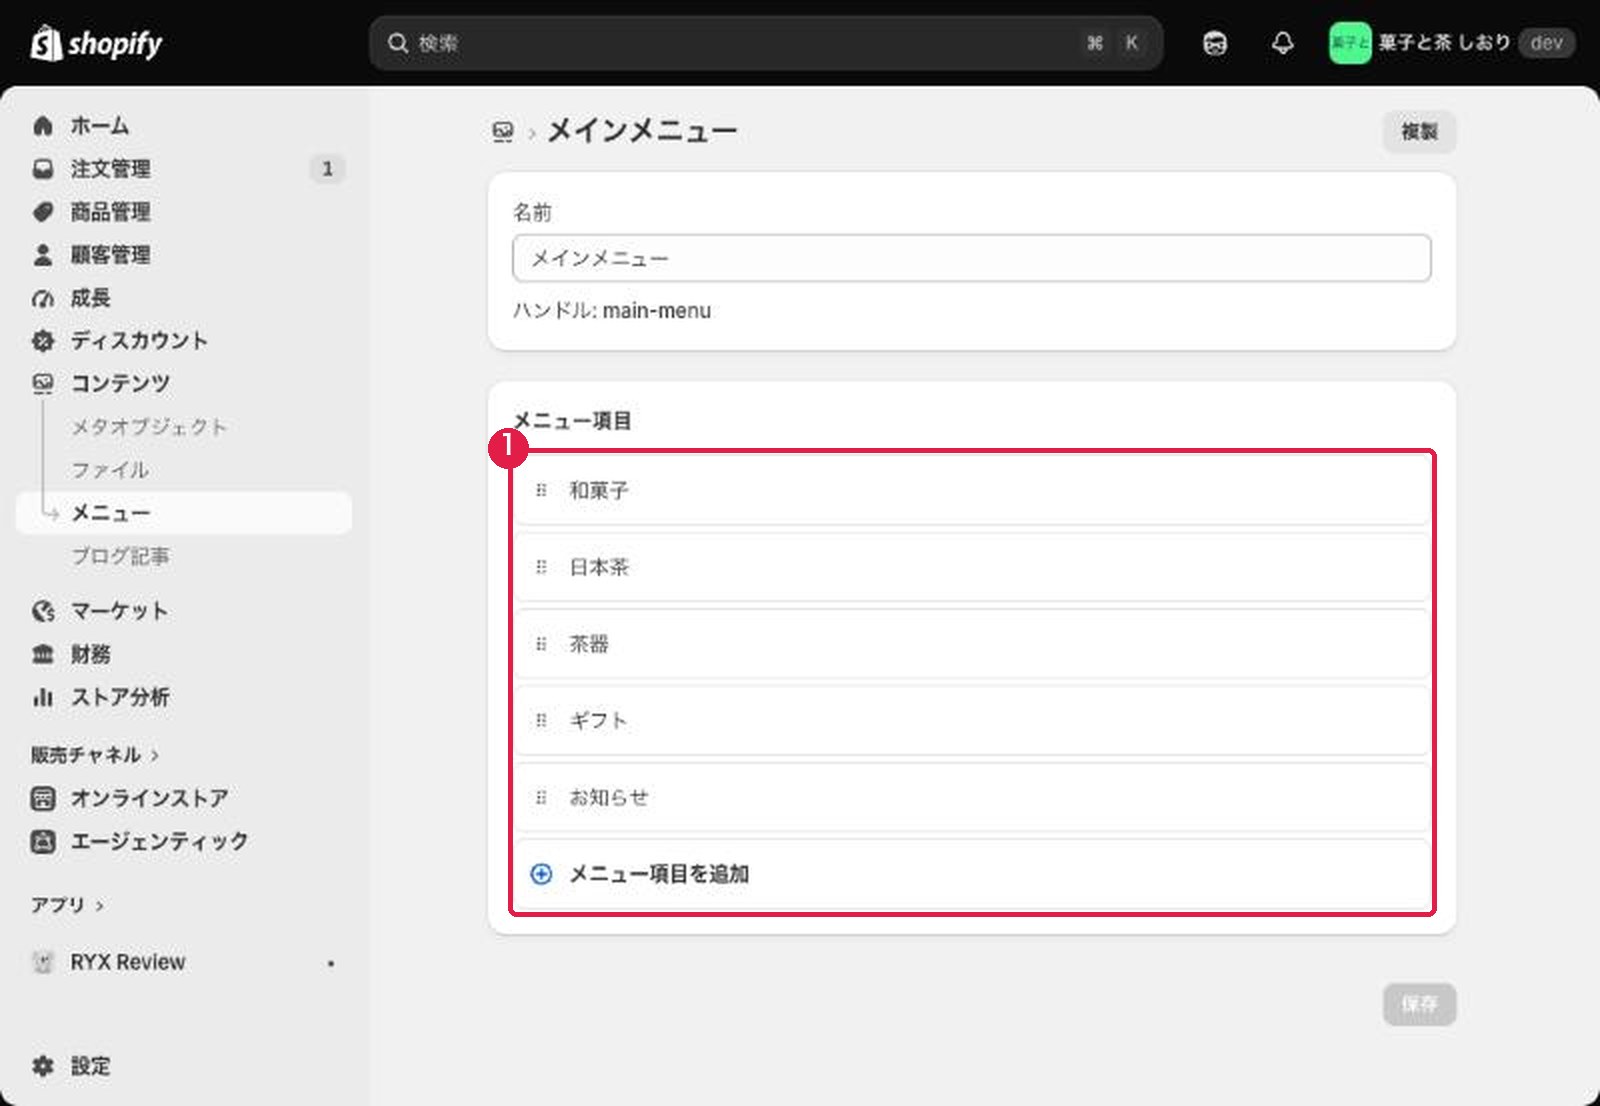The width and height of the screenshot is (1600, 1106).
Task: Click the content breadcrumb icon beside メインメニュー
Action: tap(503, 131)
